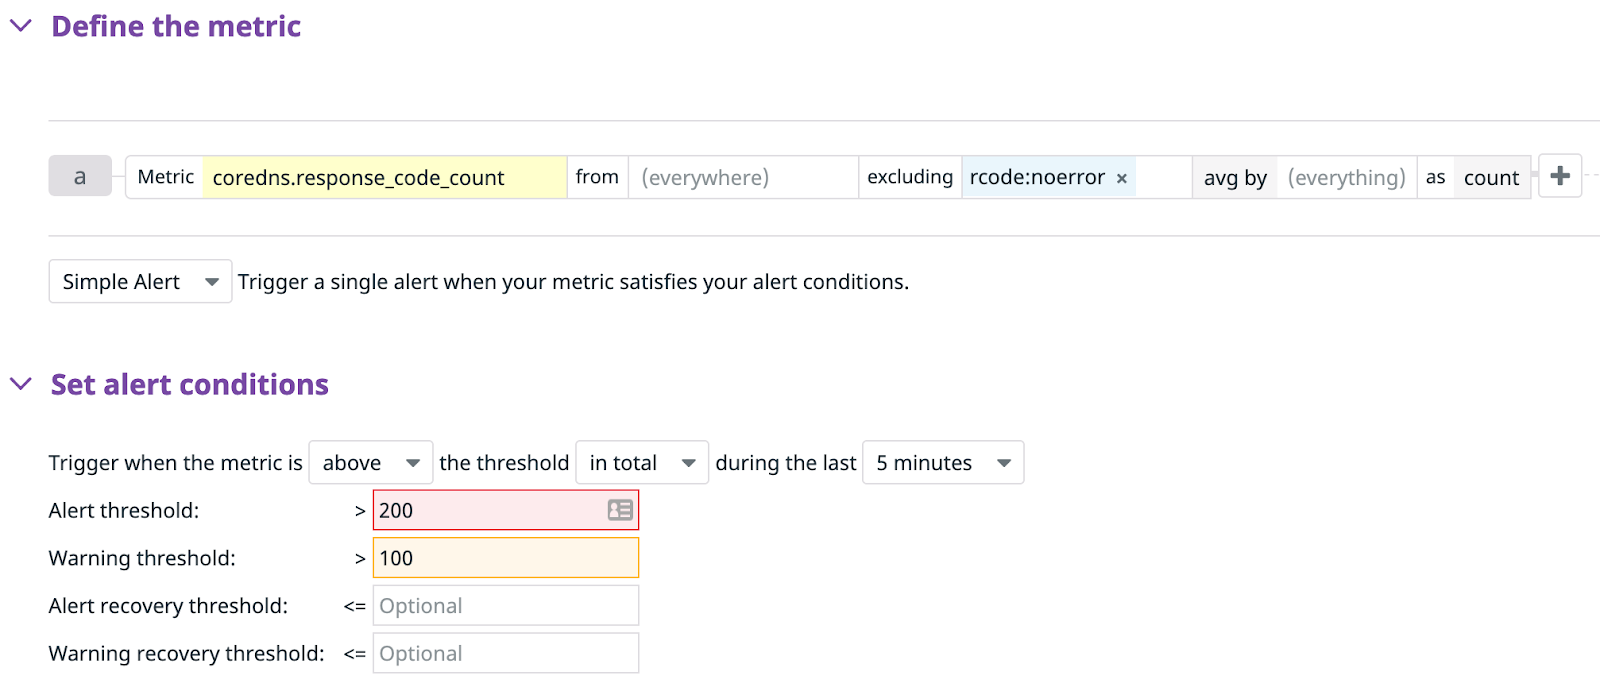Image resolution: width=1600 pixels, height=691 pixels.
Task: Click the 'Set alert conditions' heading
Action: [190, 384]
